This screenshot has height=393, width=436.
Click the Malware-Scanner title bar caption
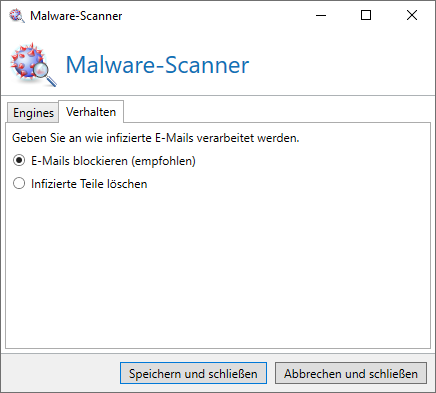tap(76, 16)
